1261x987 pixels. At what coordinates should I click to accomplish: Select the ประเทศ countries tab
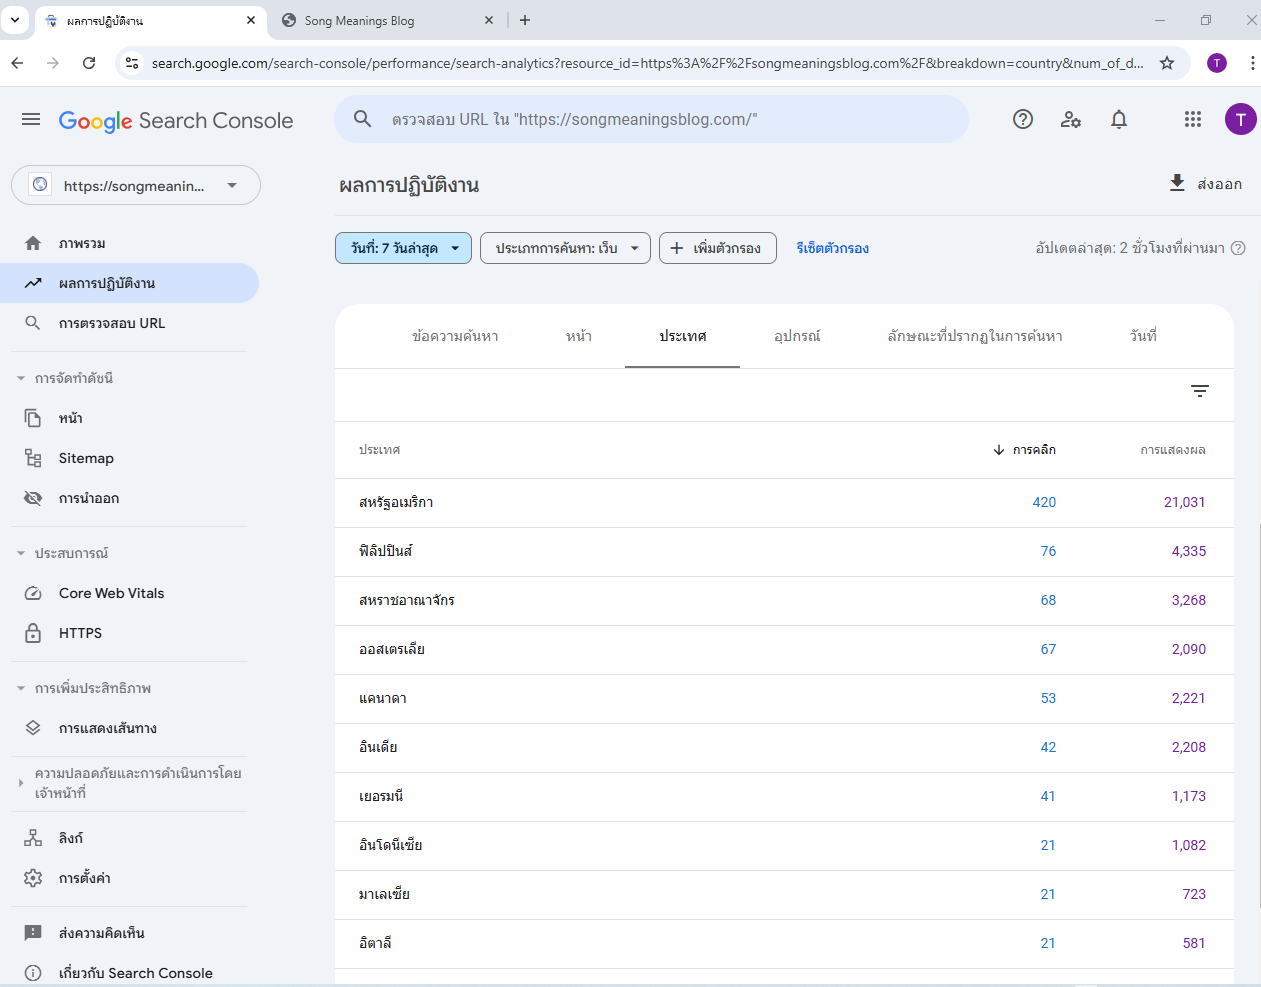683,336
